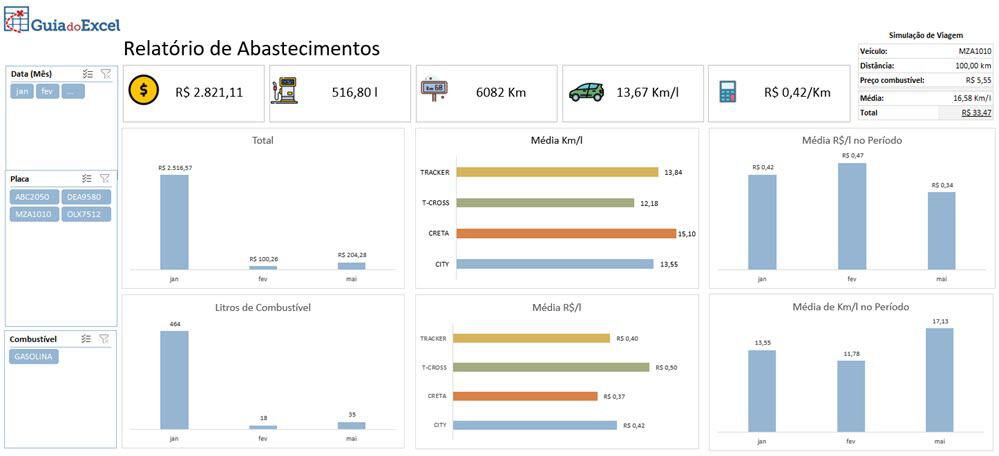
Task: Select the T-CROSS bar in Média R$/l
Action: tap(553, 367)
